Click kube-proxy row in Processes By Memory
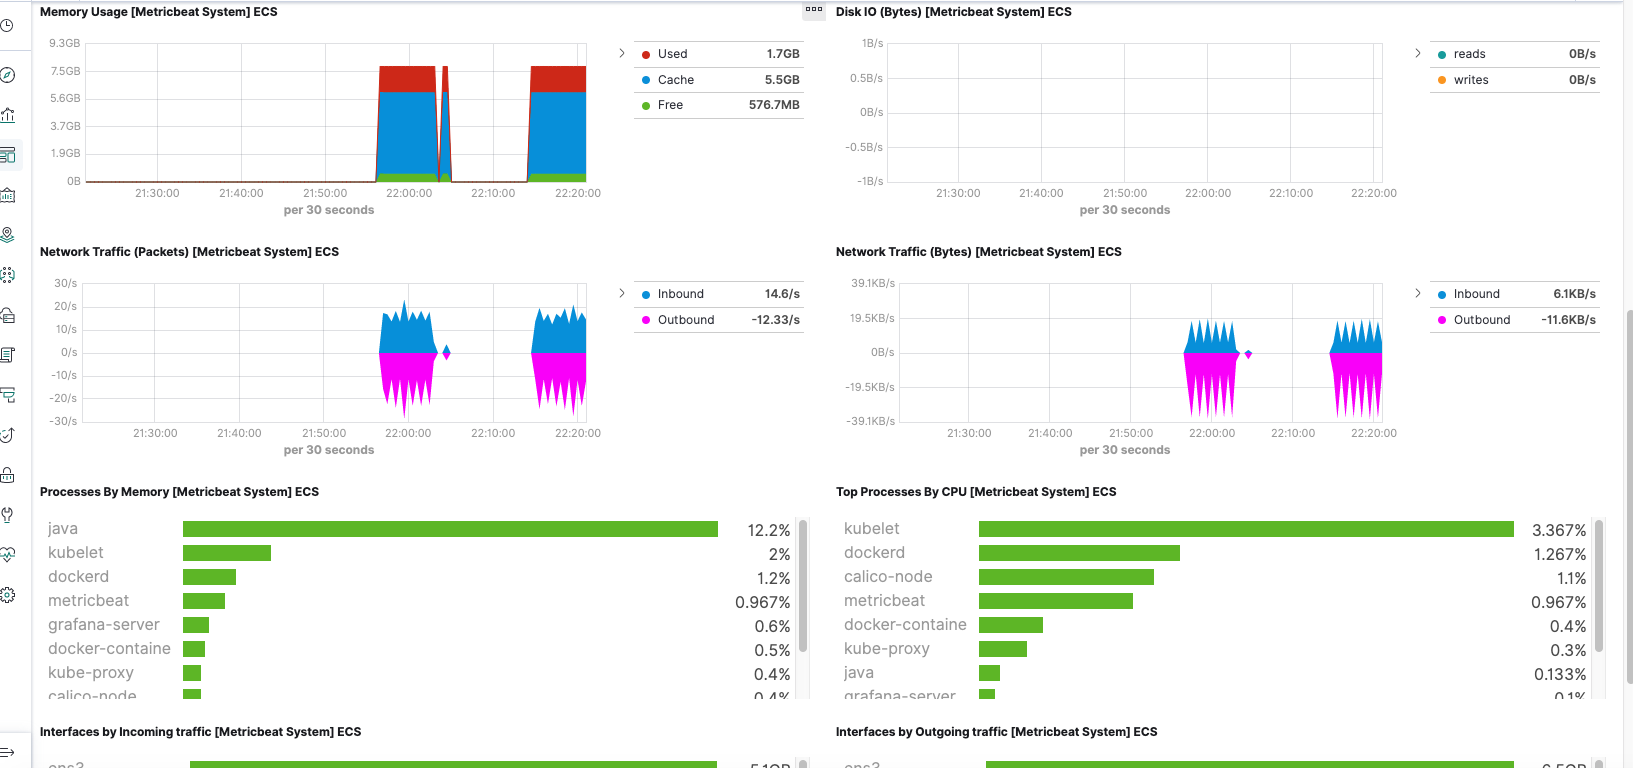 coord(419,673)
